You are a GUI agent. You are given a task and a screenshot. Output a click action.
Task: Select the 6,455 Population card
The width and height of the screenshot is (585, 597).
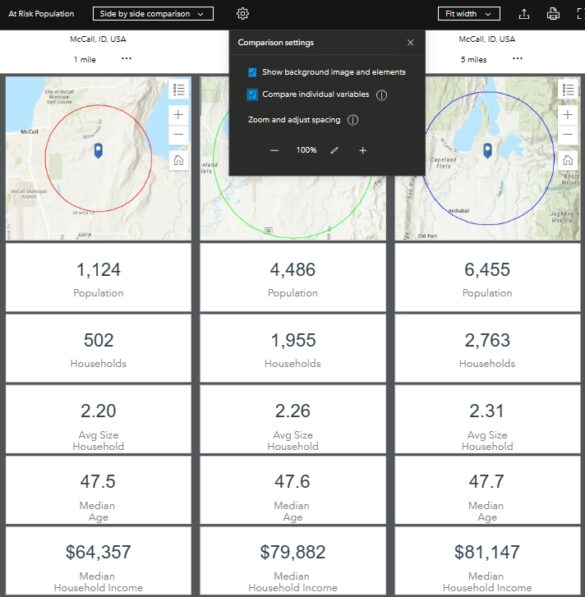488,278
